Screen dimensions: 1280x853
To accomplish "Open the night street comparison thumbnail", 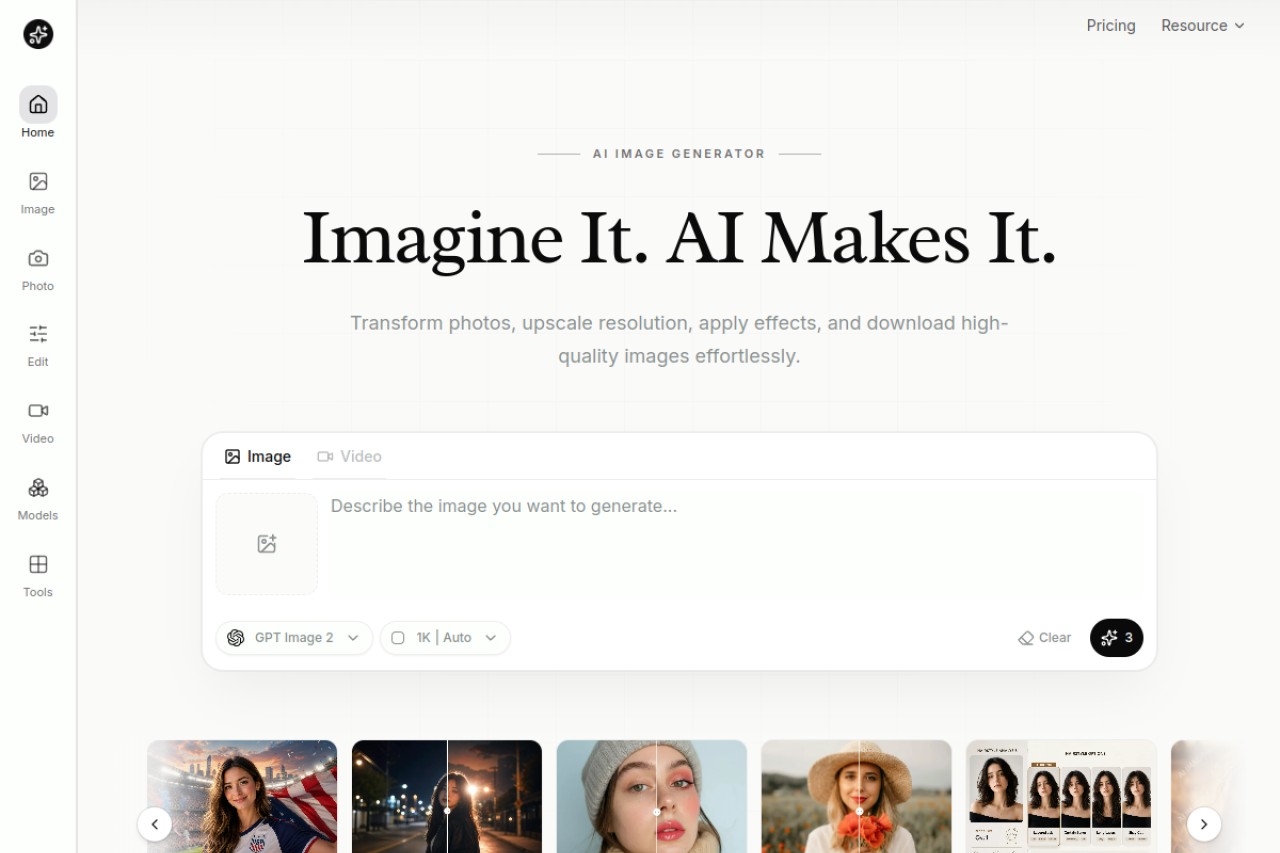I will [447, 796].
